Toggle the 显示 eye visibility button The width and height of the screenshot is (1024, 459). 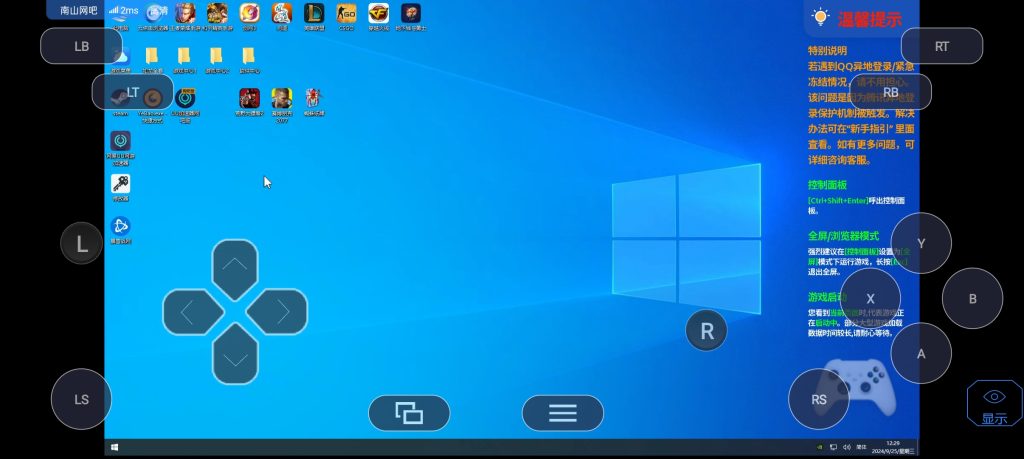click(995, 404)
